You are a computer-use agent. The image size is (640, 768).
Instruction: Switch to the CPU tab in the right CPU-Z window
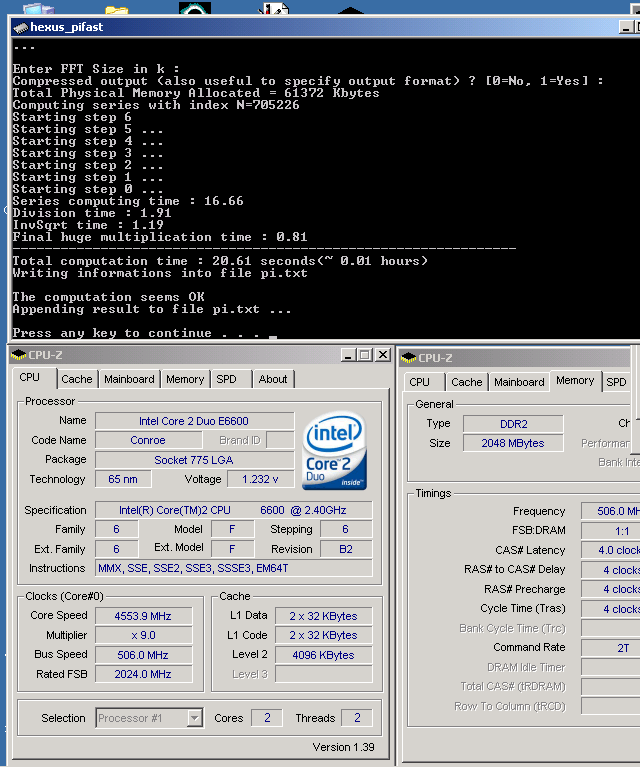pyautogui.click(x=420, y=382)
